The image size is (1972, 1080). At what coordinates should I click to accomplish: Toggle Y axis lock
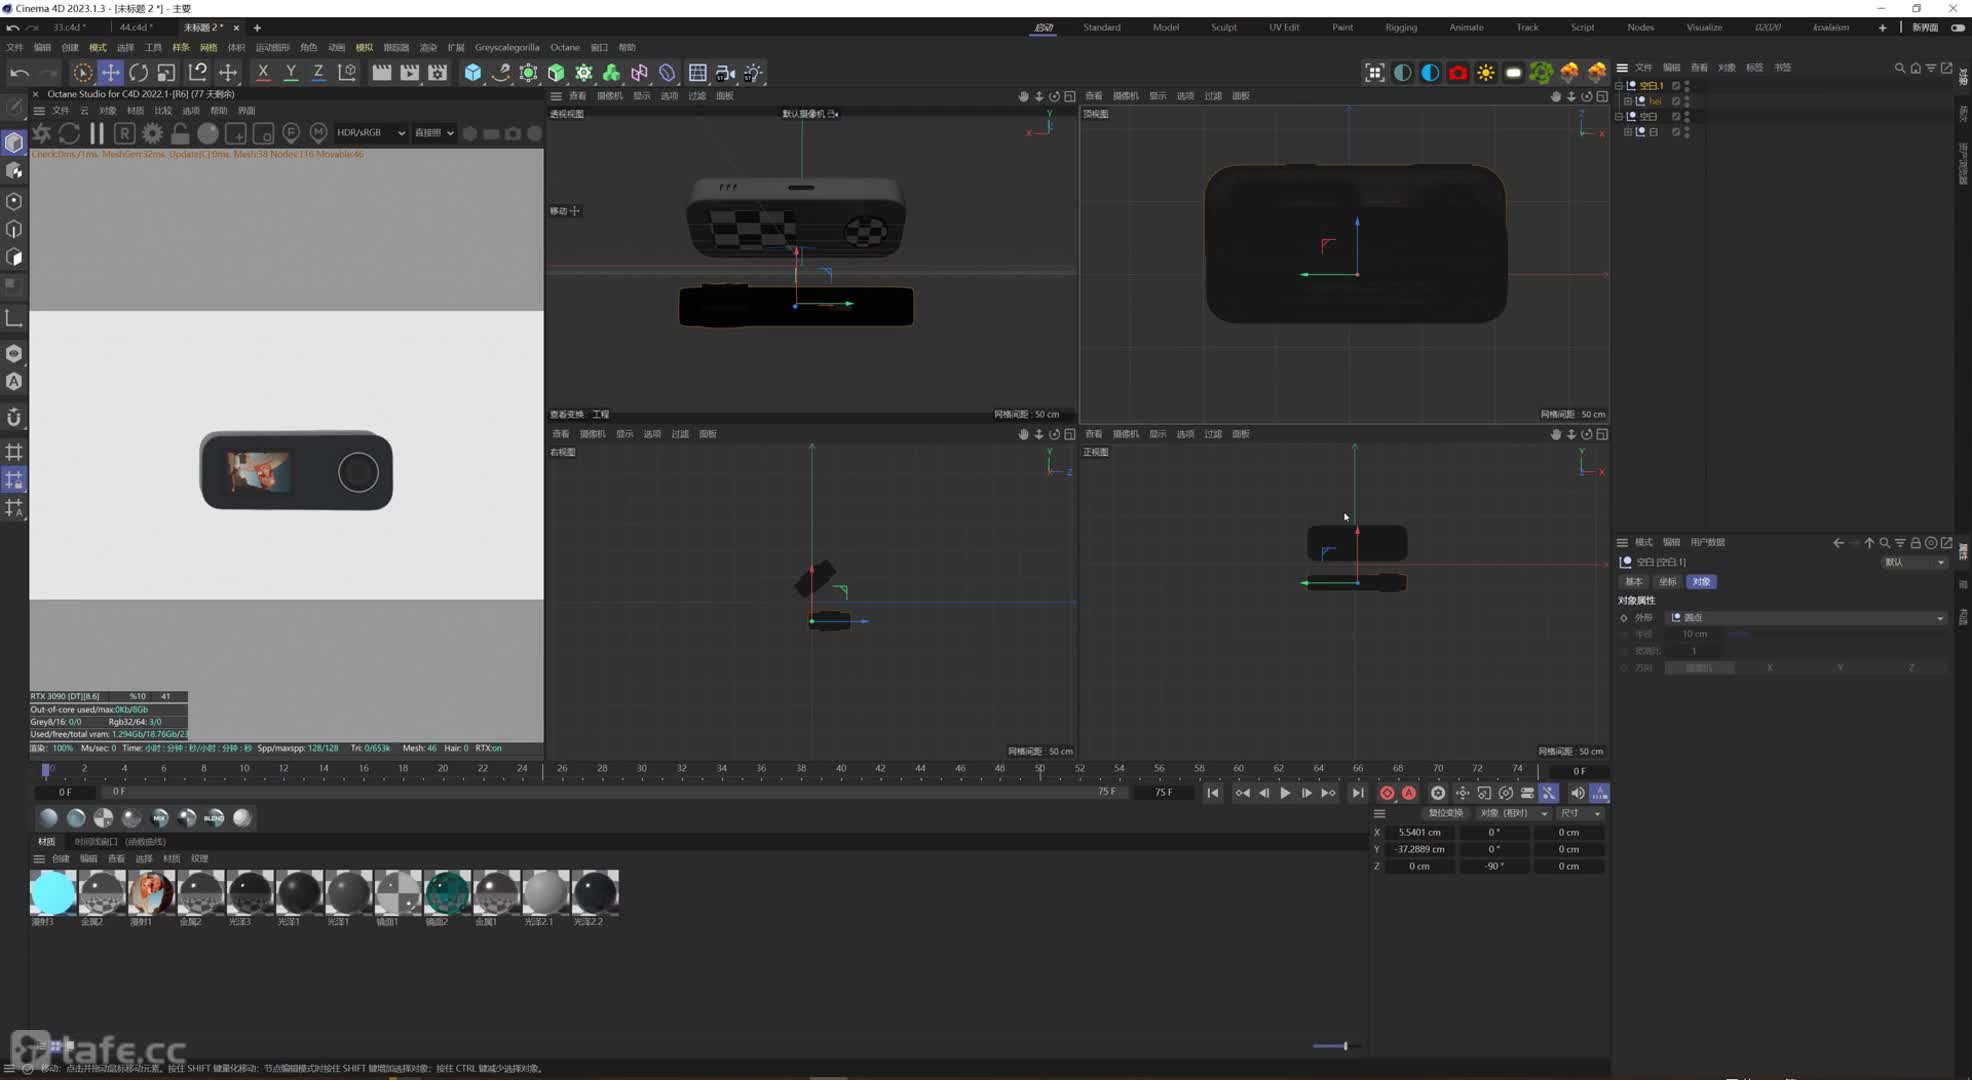[291, 72]
